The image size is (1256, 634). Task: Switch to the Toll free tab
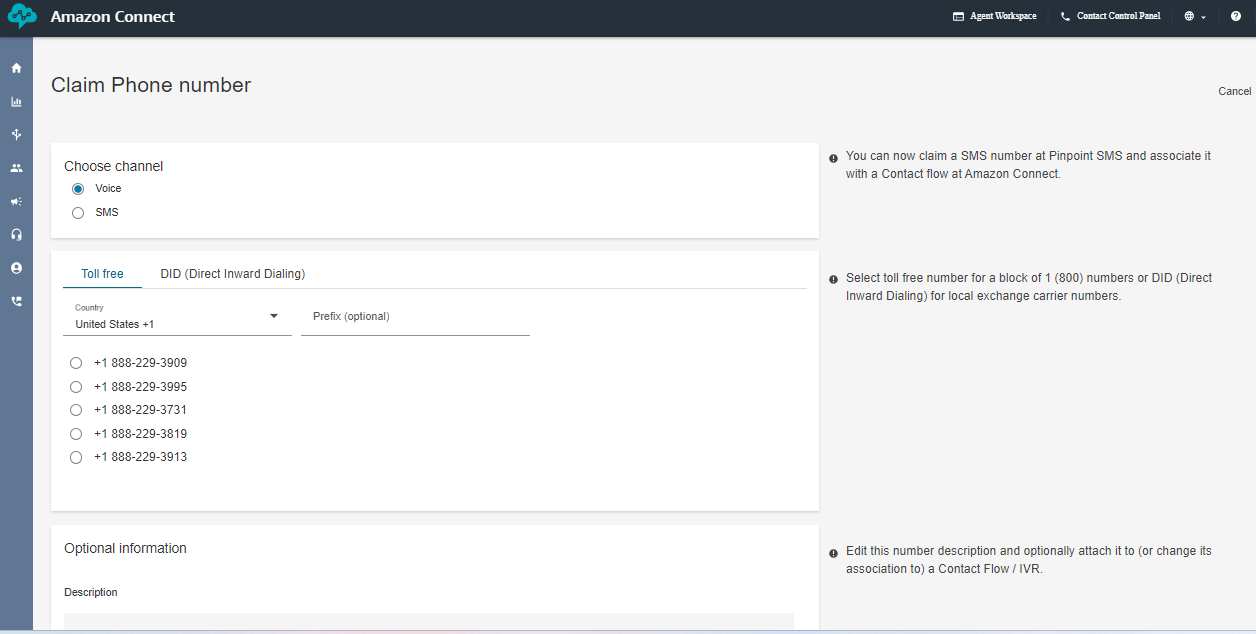102,273
